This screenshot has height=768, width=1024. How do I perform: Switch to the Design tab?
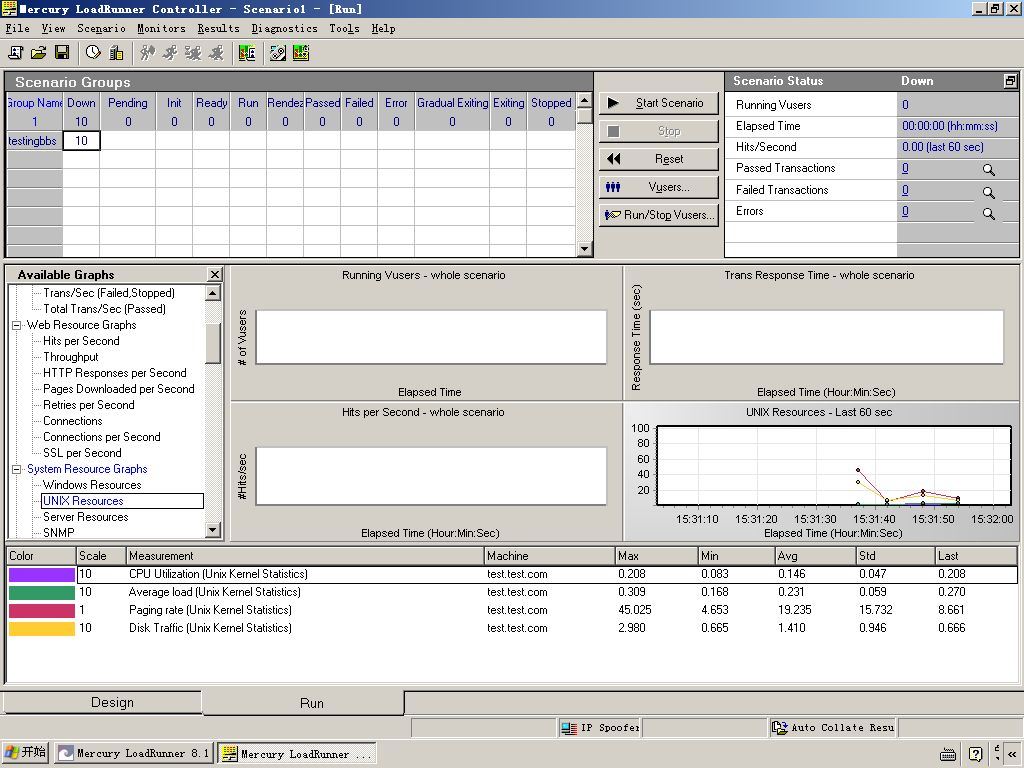click(x=102, y=703)
